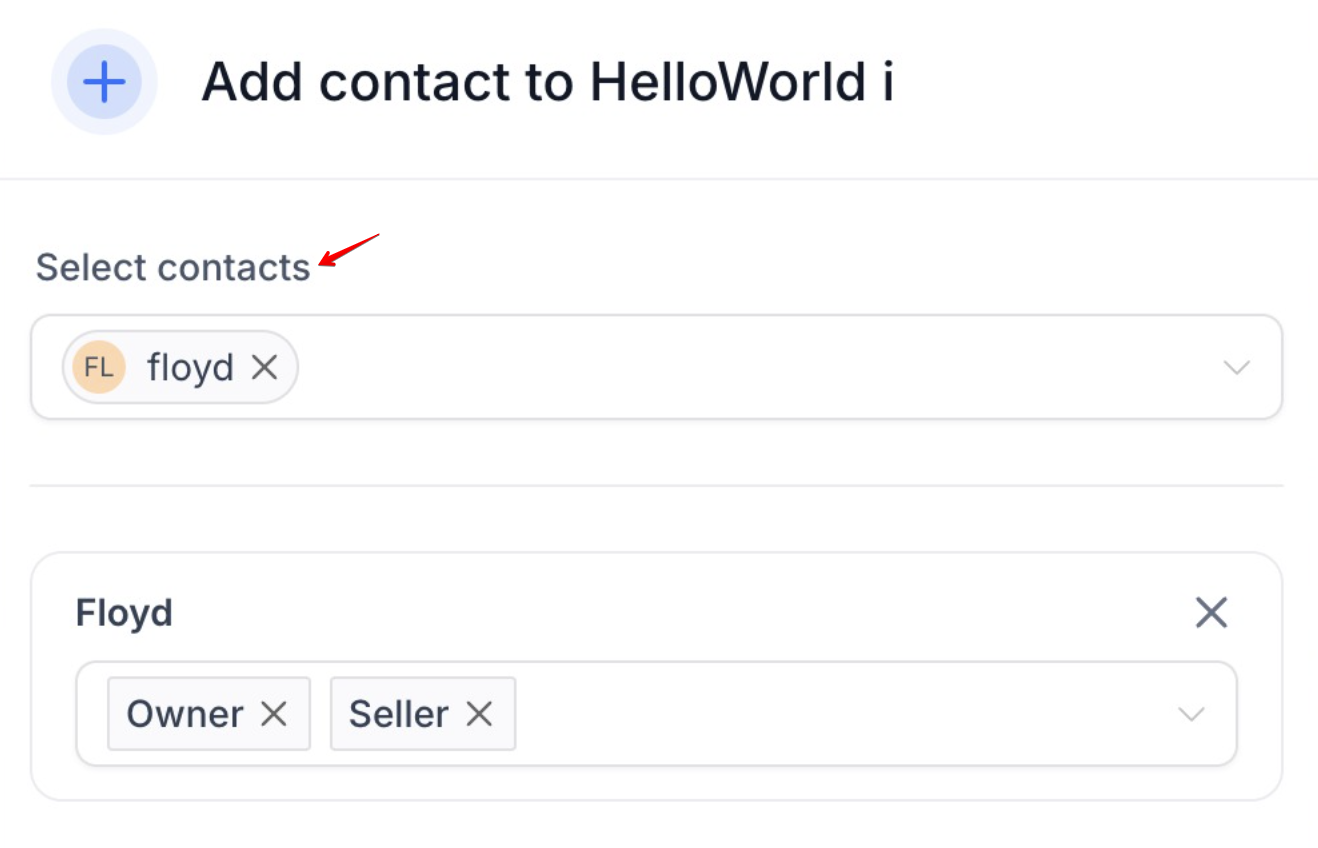
Task: Remove the floyd contact chip
Action: pos(264,368)
